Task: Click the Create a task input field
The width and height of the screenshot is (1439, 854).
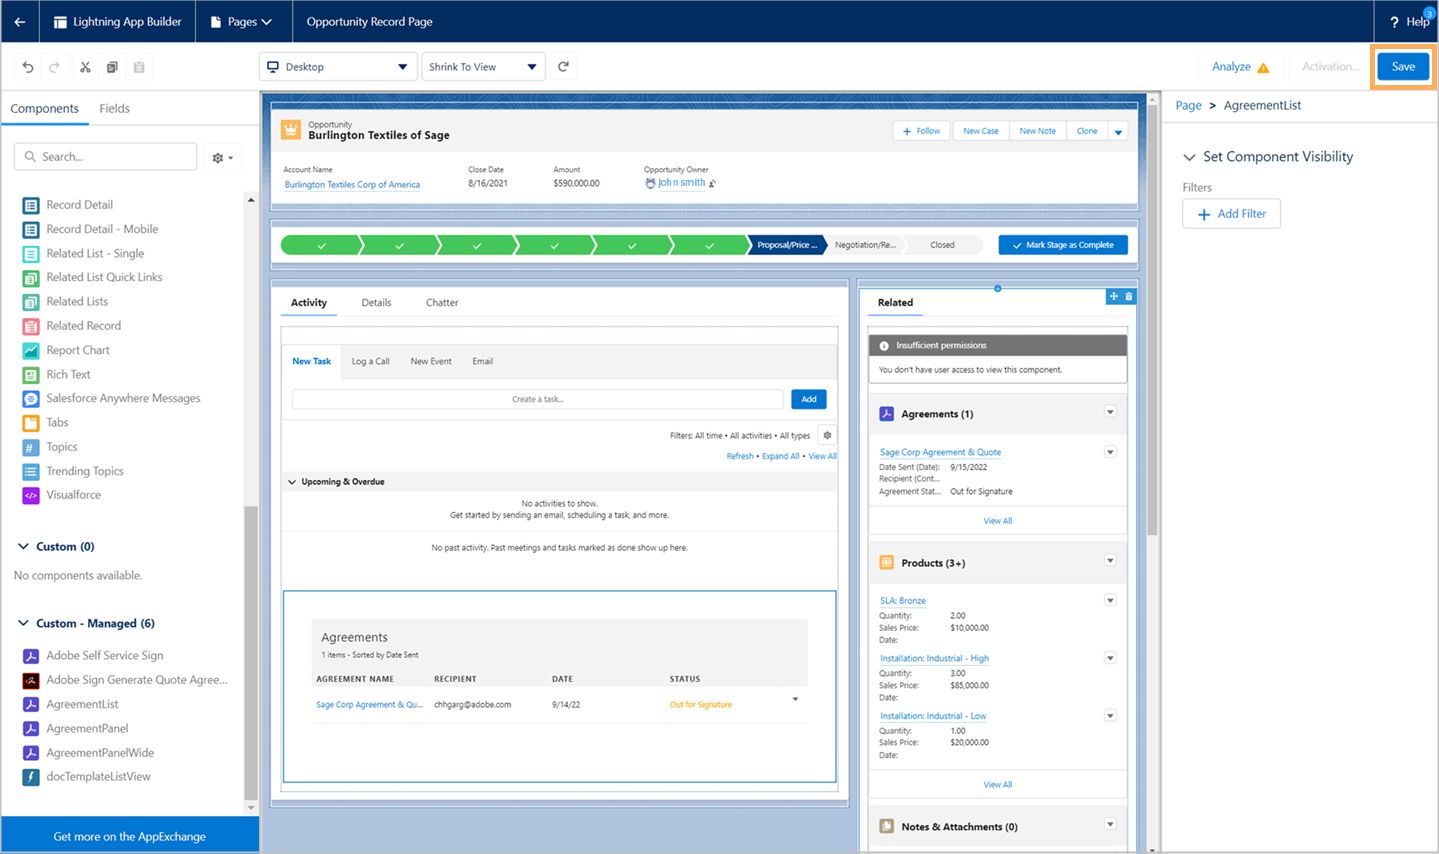Action: pos(538,399)
